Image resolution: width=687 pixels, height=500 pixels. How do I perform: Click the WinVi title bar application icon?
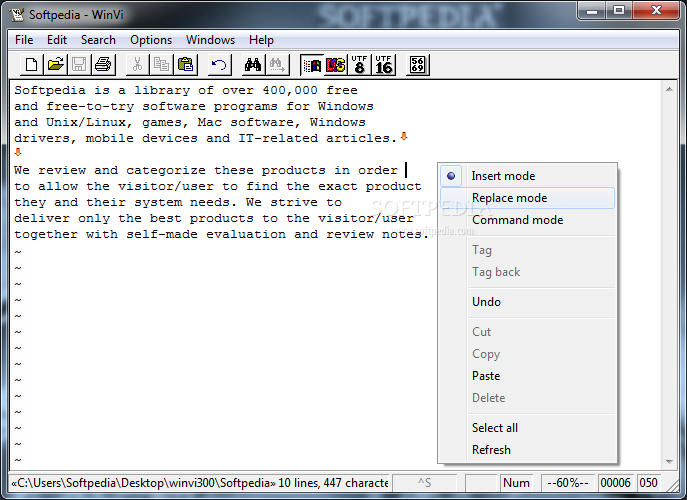17,14
